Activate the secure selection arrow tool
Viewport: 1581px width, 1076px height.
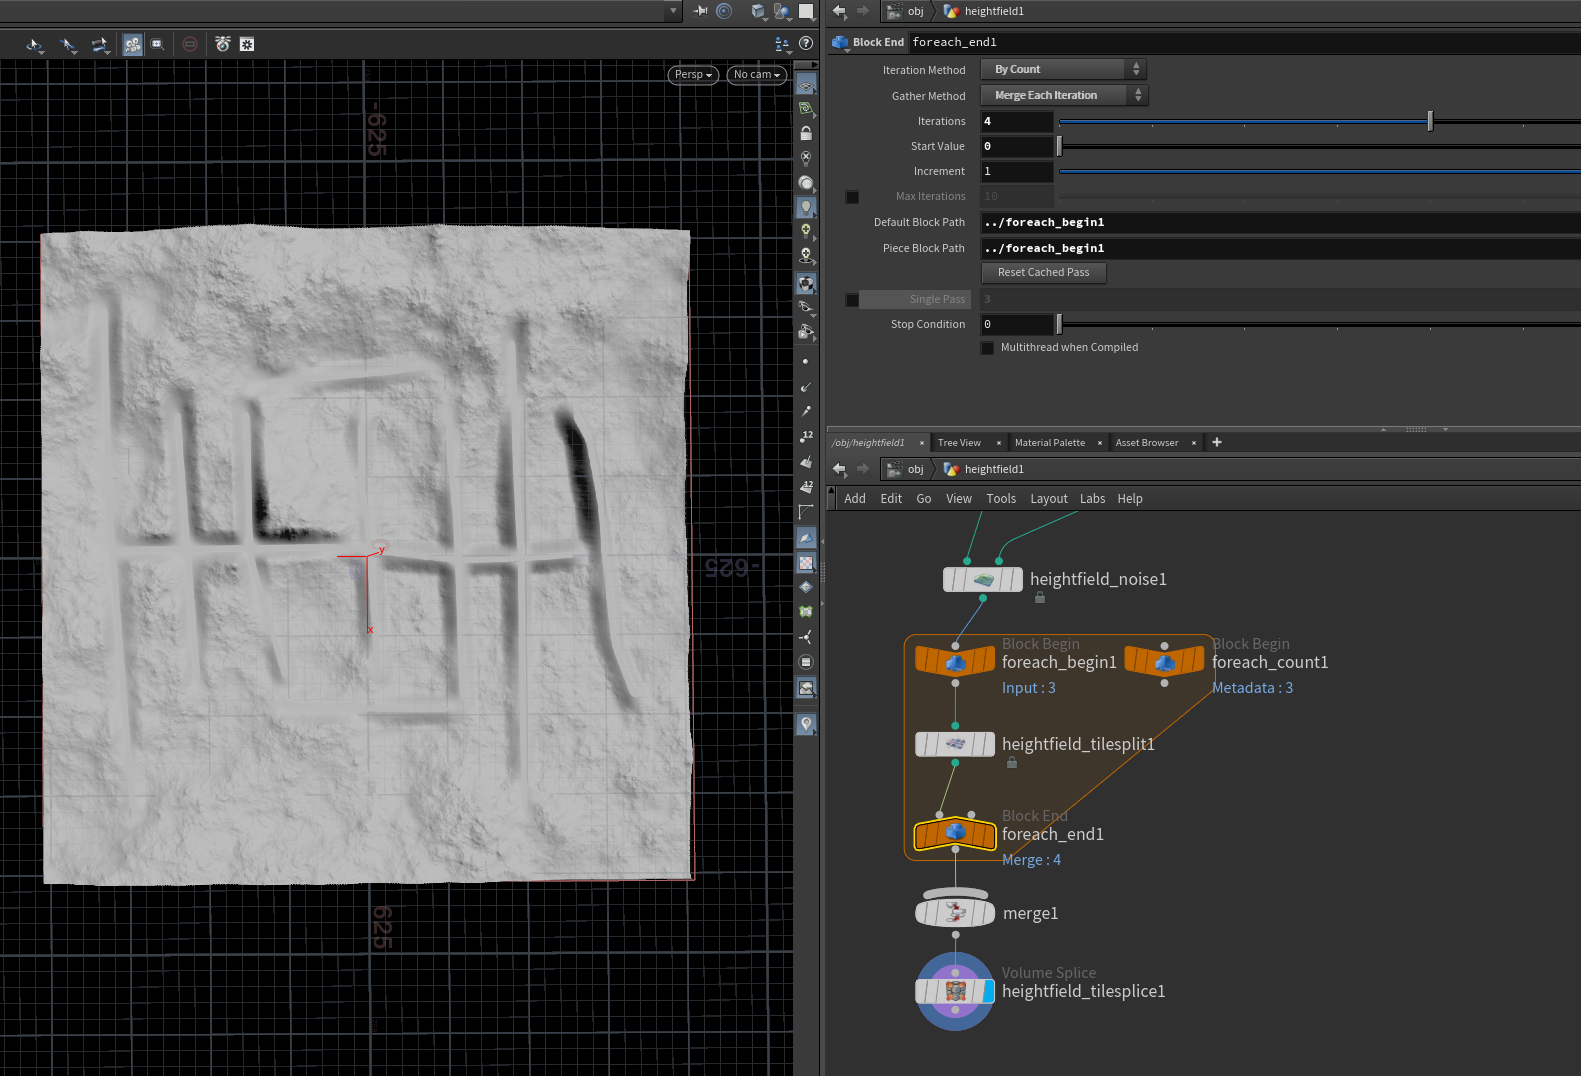[67, 44]
